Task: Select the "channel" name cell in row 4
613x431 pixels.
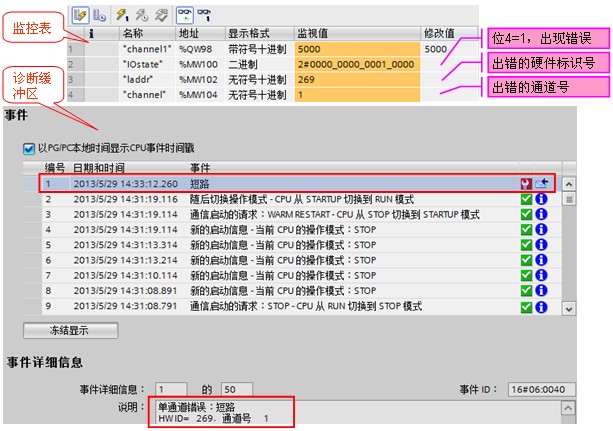Action: click(147, 95)
